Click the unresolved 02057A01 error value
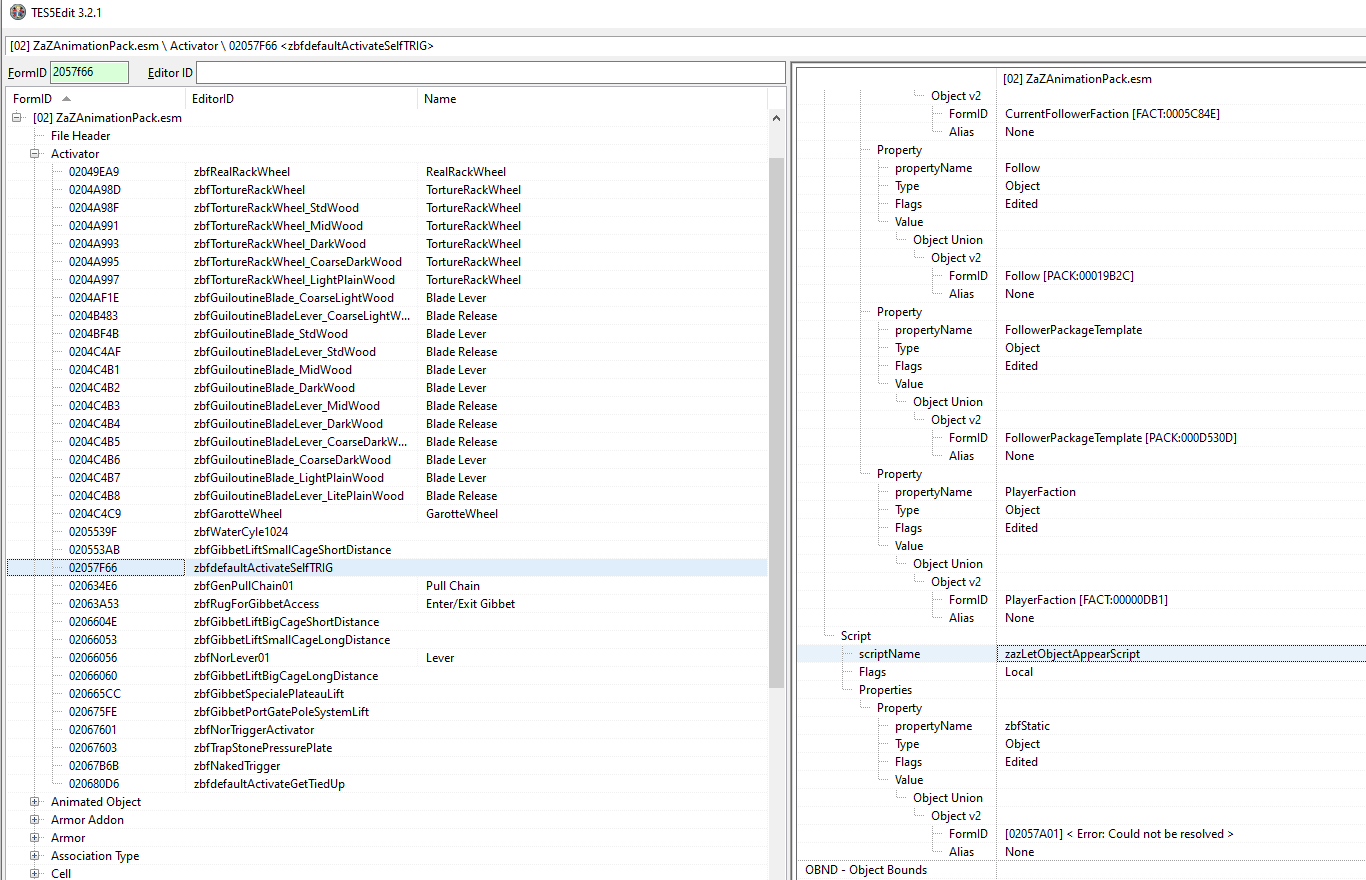Screen dimensions: 1366x880 (1119, 834)
